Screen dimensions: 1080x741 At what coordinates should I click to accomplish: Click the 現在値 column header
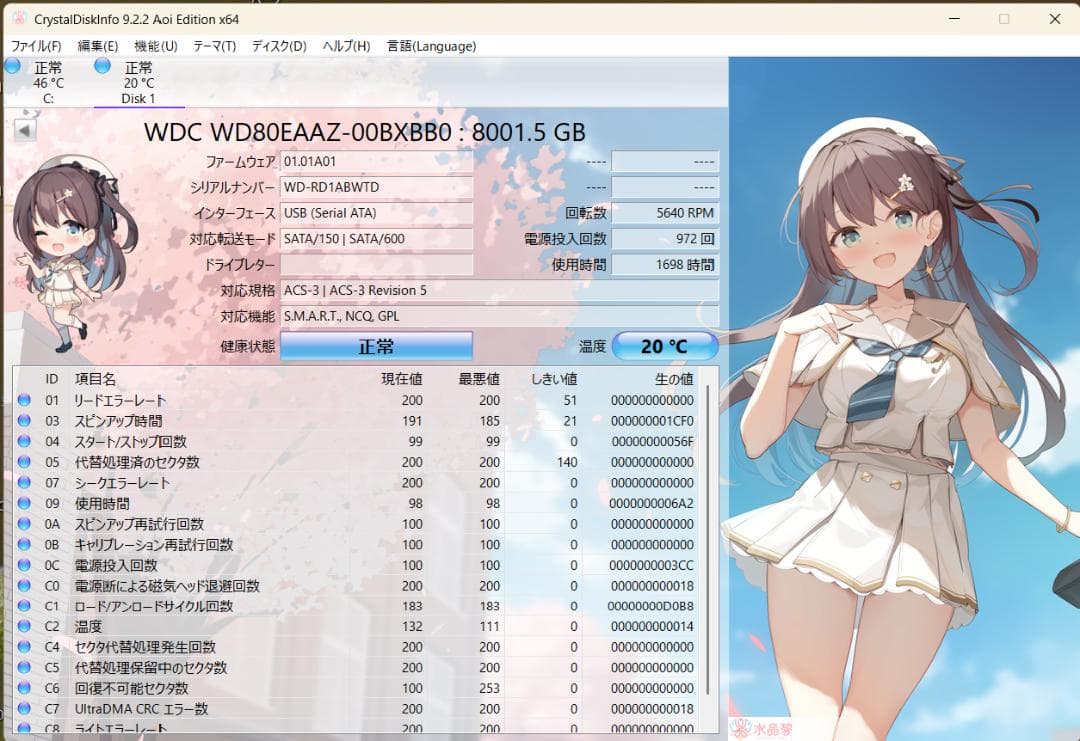[402, 379]
